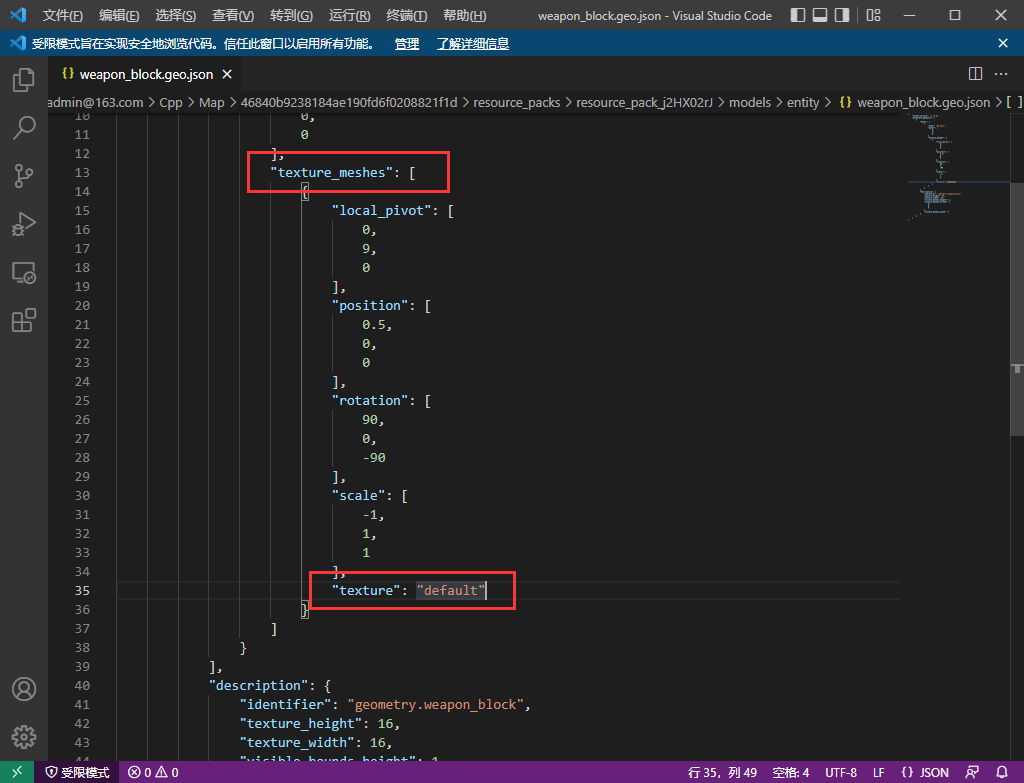The image size is (1024, 783).
Task: Dismiss the restricted mode banner
Action: [1002, 43]
